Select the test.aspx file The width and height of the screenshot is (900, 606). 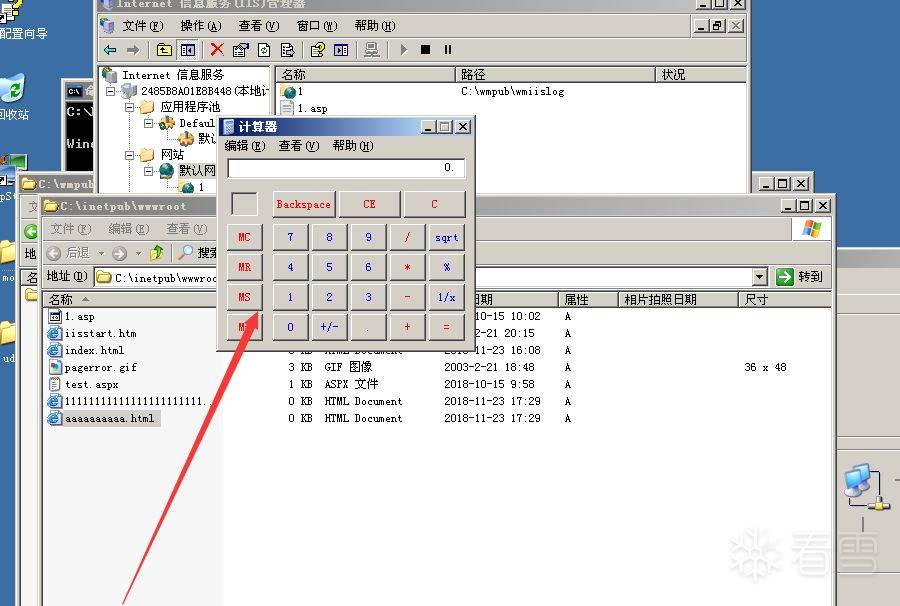(91, 384)
